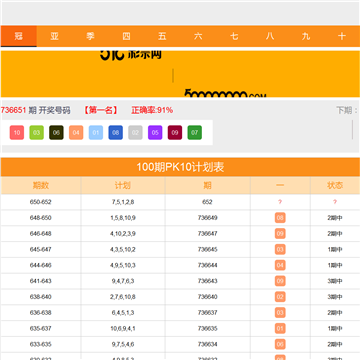Select the 冠 tab

[19, 36]
